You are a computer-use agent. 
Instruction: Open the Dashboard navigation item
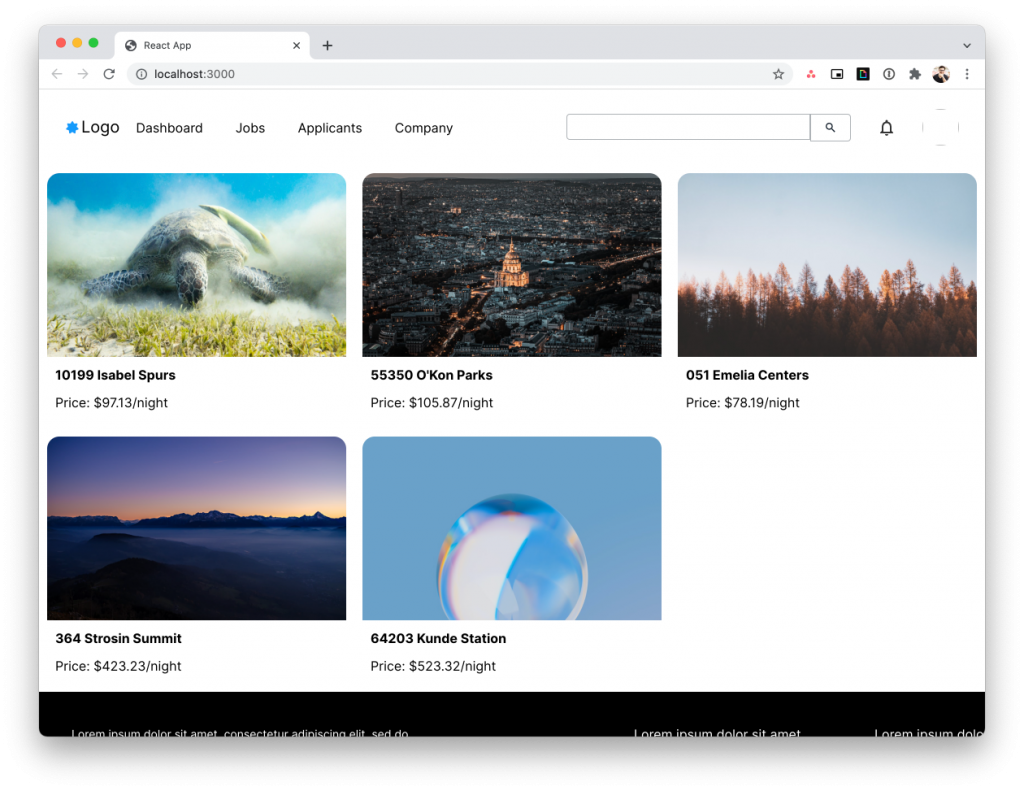[169, 128]
